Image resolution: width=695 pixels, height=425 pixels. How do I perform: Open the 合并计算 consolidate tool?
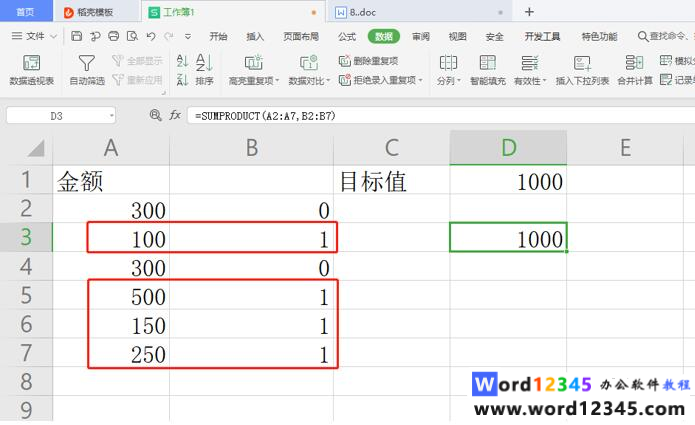point(635,69)
